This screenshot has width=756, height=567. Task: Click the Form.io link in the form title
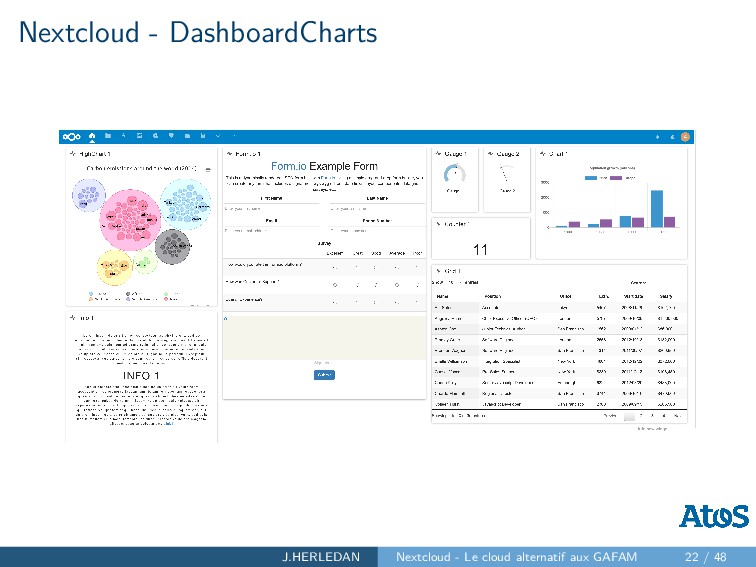(x=288, y=166)
